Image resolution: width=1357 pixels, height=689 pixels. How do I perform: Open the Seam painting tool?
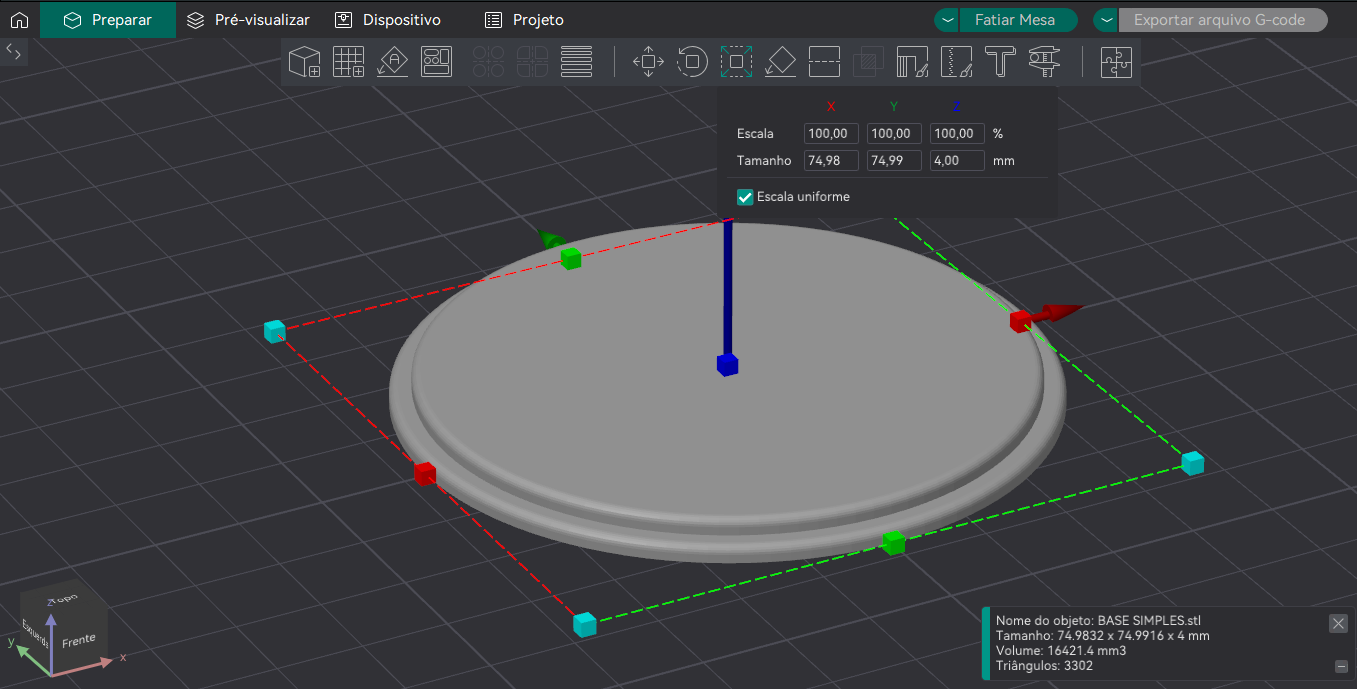[956, 62]
